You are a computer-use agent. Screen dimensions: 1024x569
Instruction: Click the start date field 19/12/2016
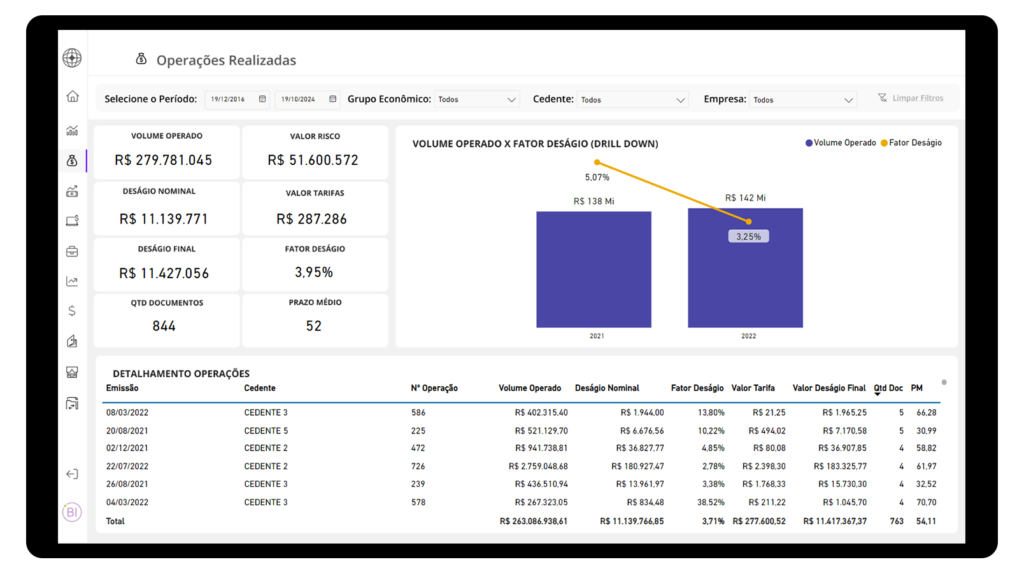point(230,99)
